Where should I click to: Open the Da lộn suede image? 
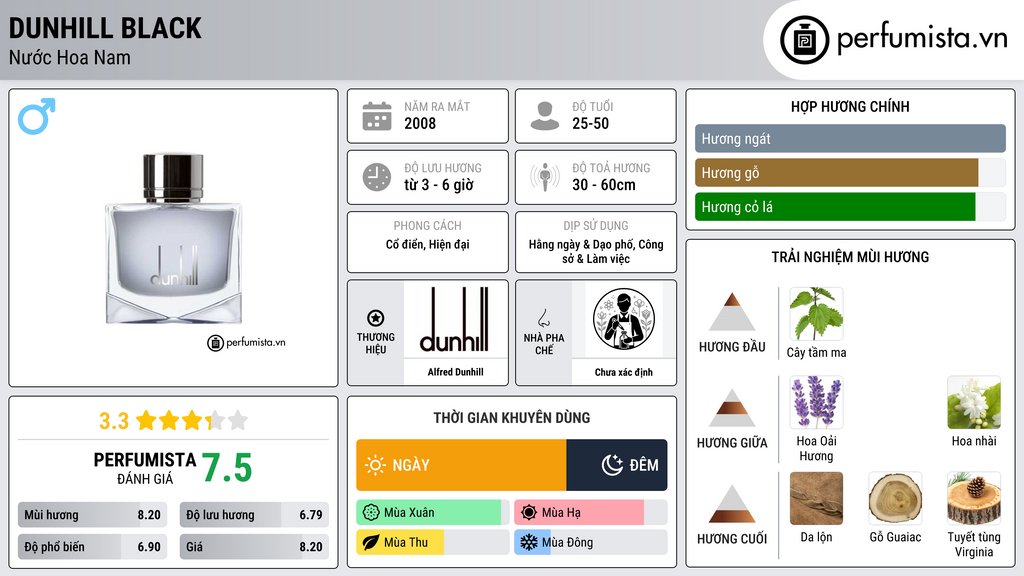click(x=816, y=498)
